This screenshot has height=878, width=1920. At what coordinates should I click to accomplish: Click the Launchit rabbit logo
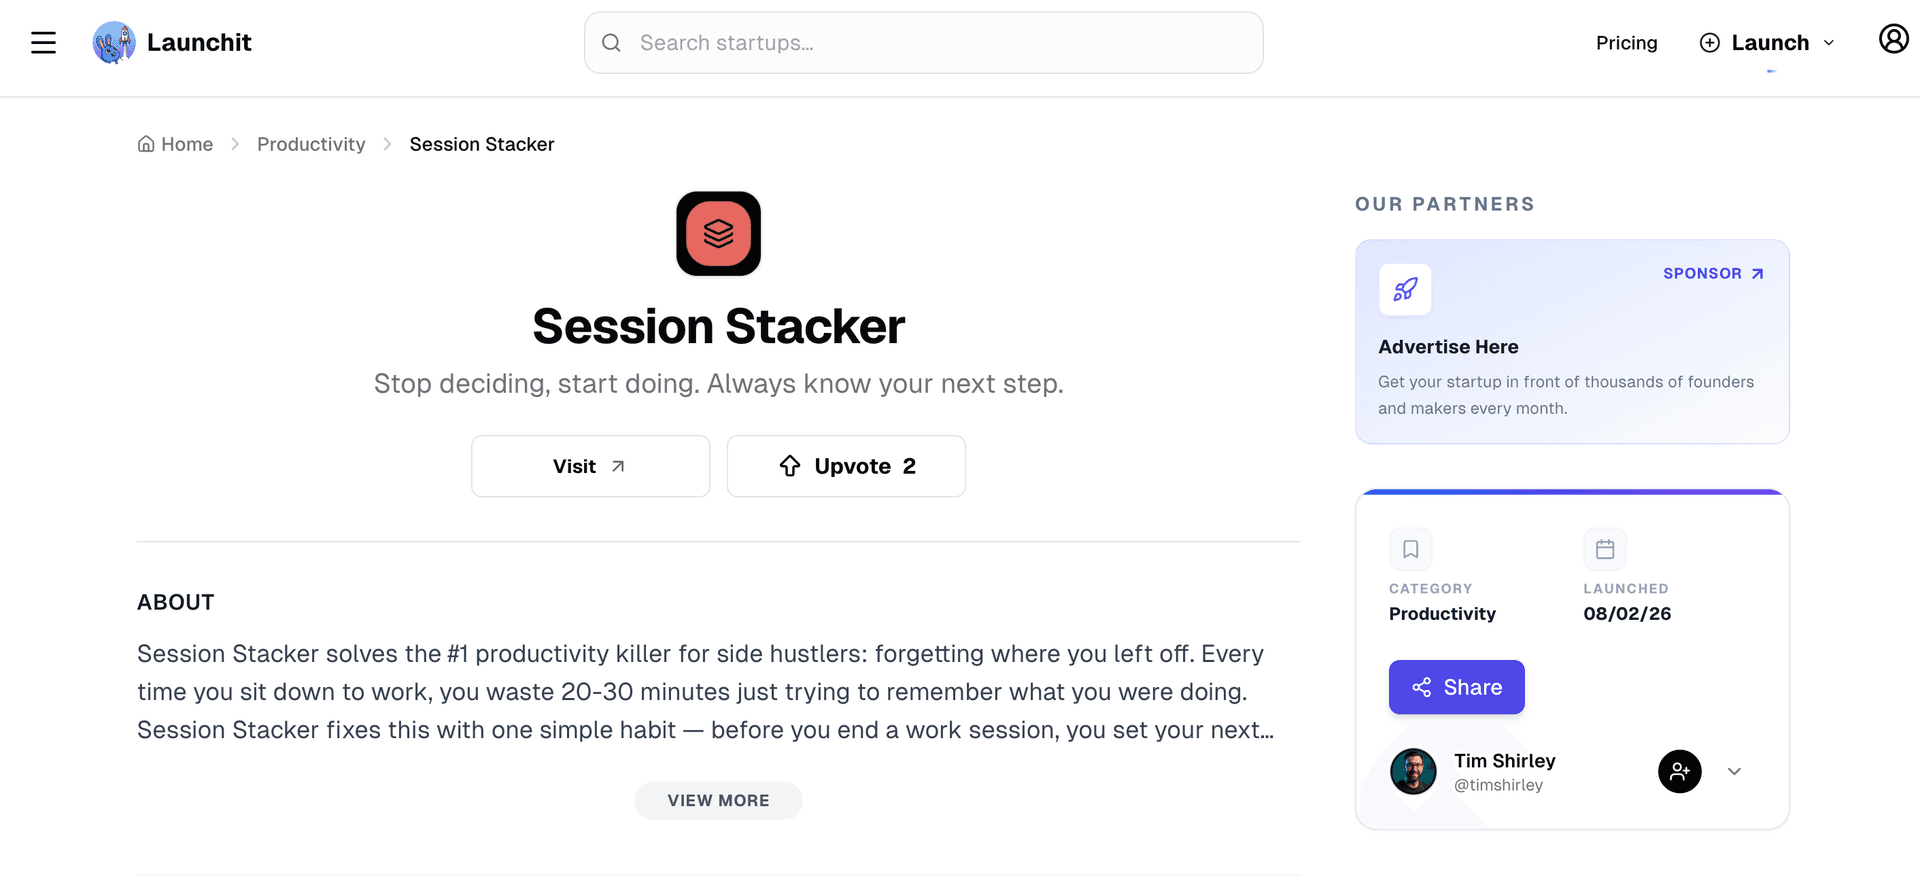coord(114,43)
